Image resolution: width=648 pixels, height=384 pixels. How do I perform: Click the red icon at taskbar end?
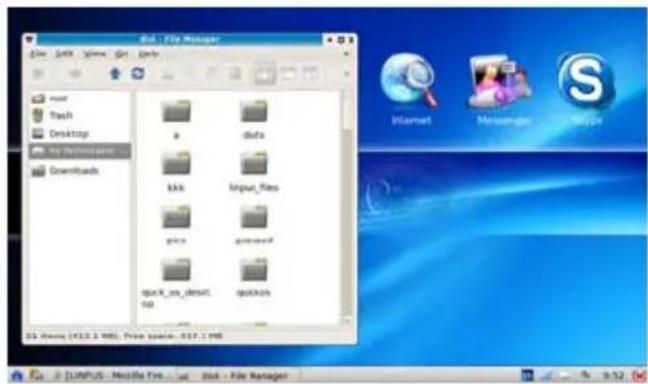pyautogui.click(x=639, y=376)
